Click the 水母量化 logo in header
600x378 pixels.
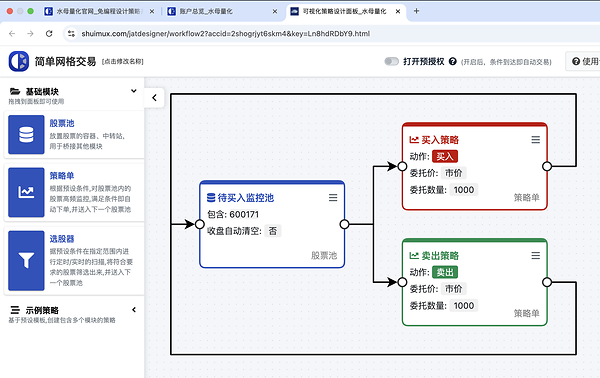click(19, 61)
